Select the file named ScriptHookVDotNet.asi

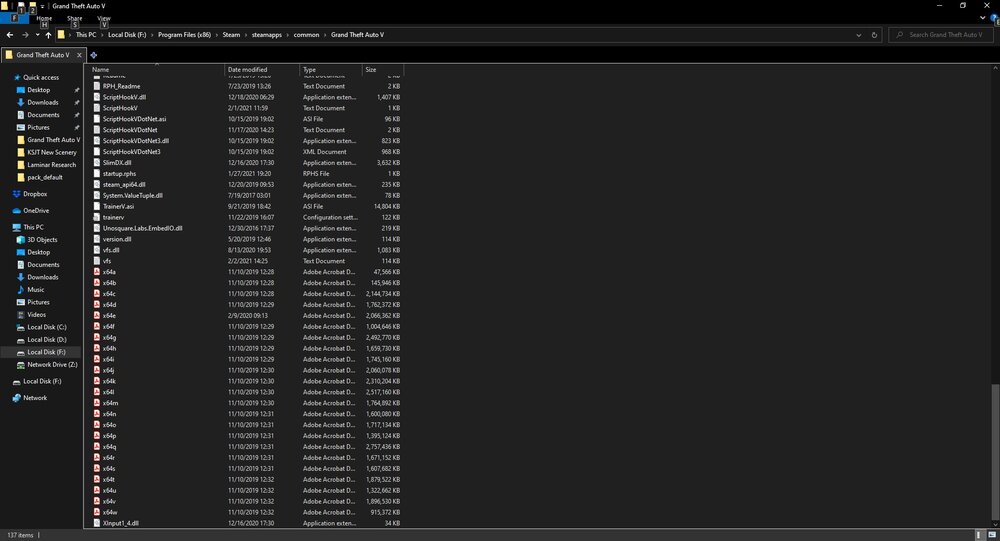click(135, 119)
